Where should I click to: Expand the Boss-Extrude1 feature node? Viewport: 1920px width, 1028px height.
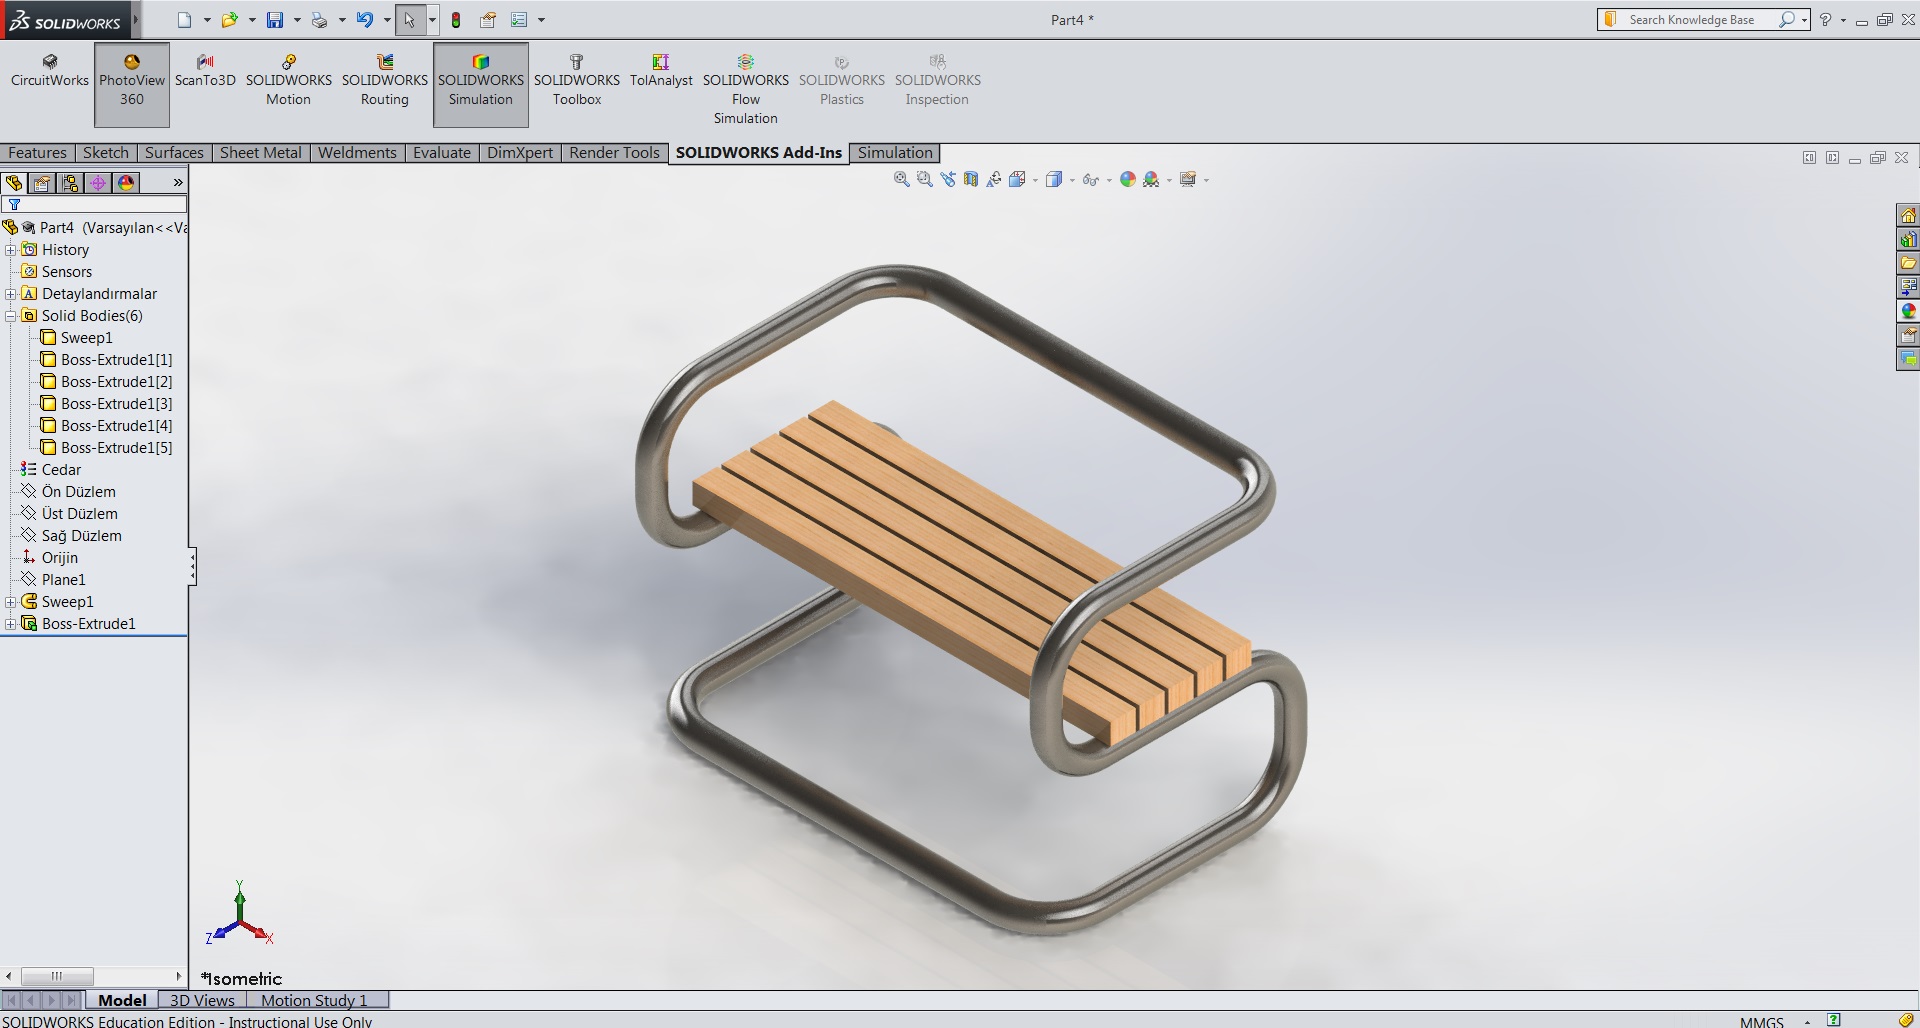pyautogui.click(x=11, y=624)
